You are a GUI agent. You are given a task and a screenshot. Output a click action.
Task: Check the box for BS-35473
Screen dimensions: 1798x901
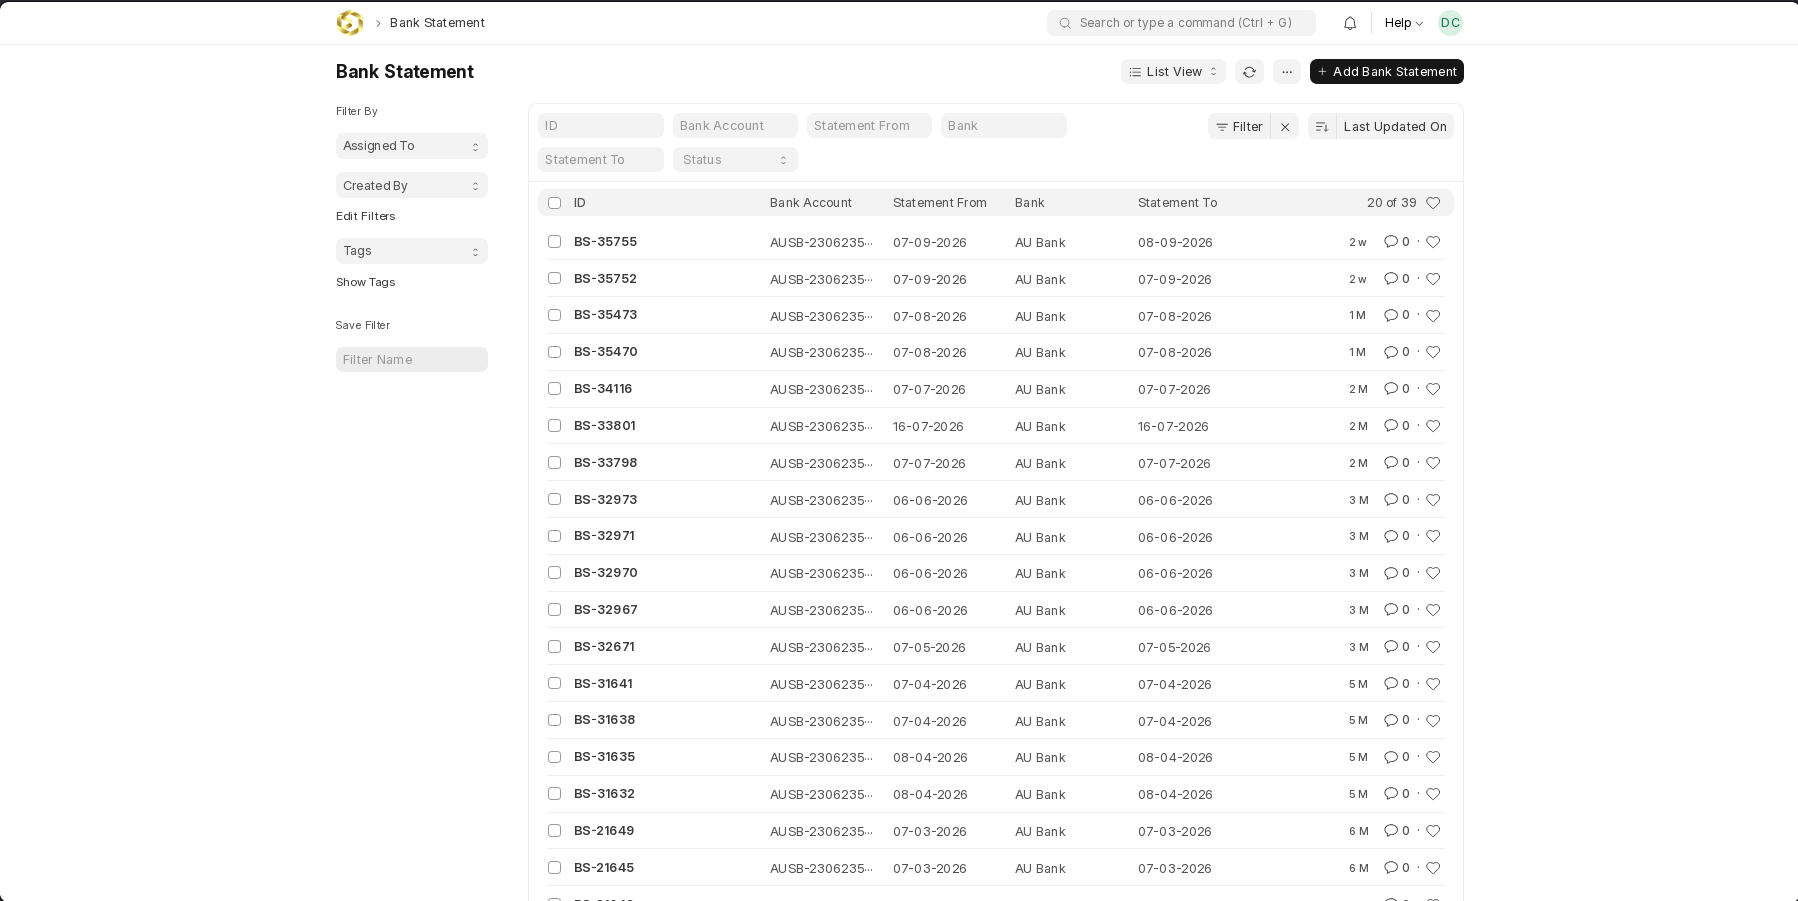pyautogui.click(x=554, y=315)
